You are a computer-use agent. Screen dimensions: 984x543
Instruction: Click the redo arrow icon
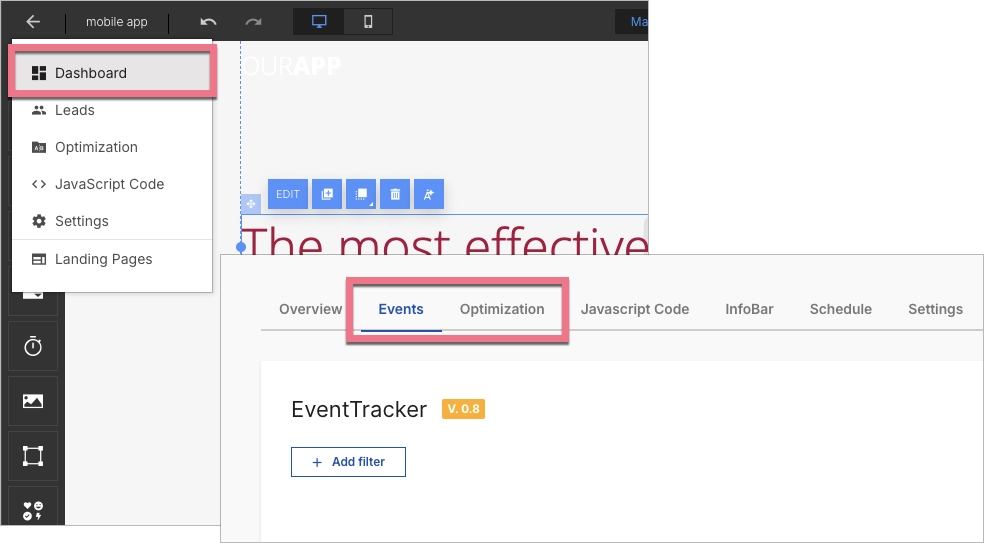(254, 21)
